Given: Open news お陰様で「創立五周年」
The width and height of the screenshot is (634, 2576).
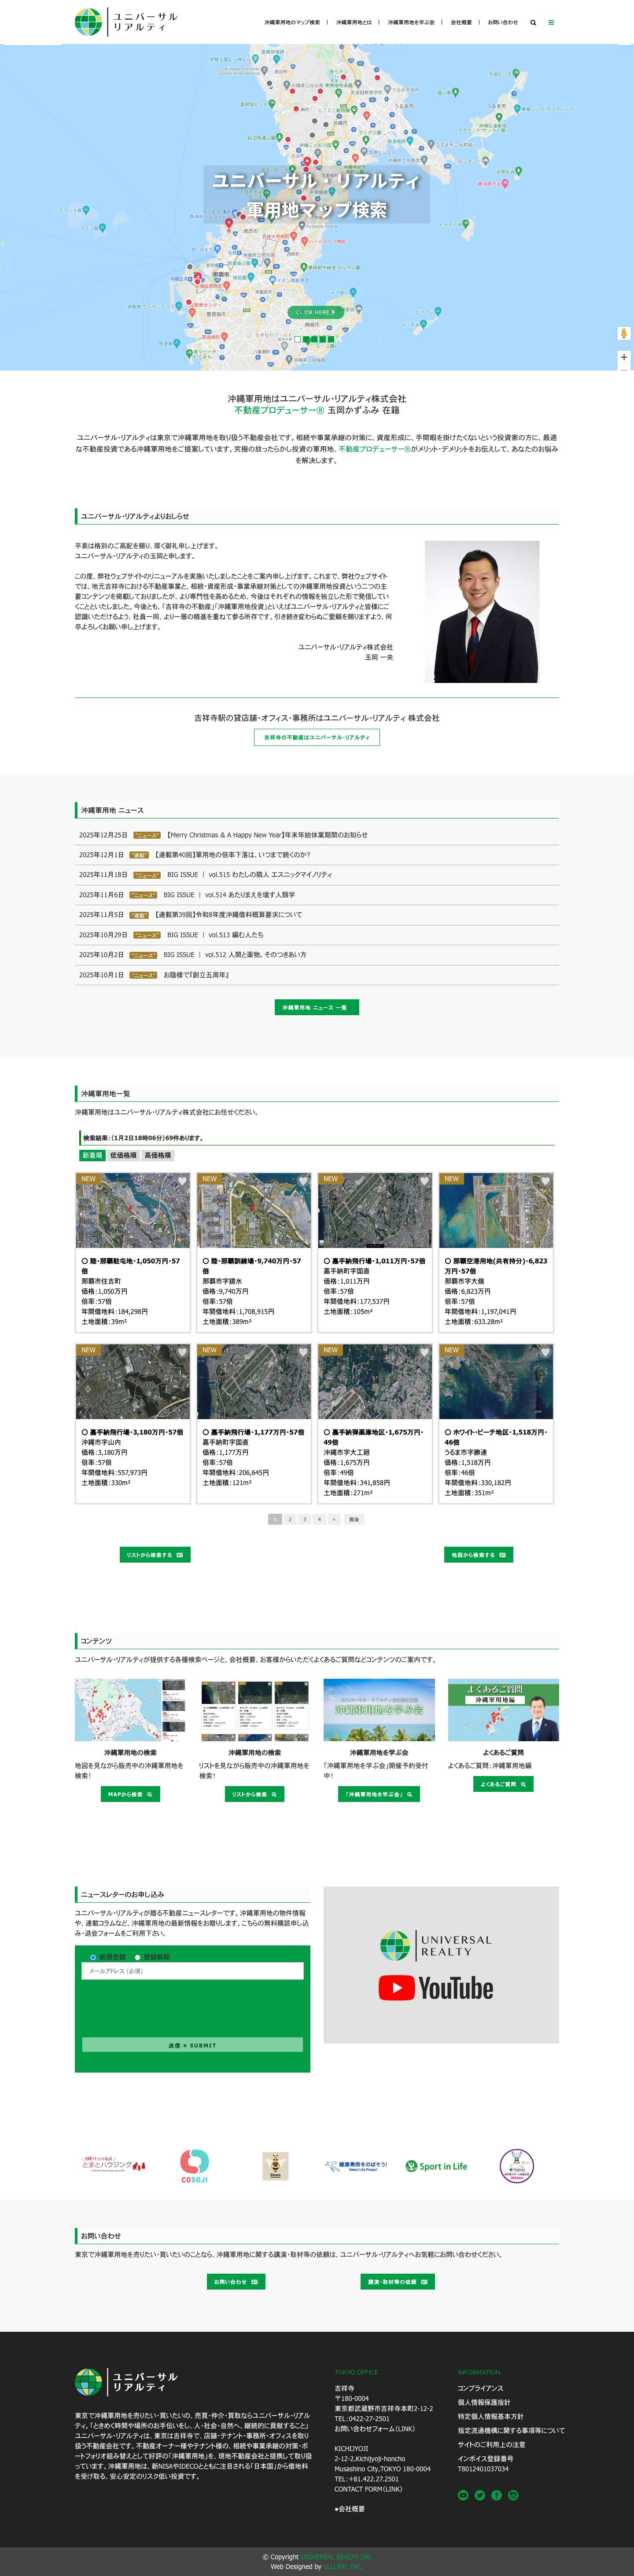Looking at the screenshot, I should tap(196, 975).
